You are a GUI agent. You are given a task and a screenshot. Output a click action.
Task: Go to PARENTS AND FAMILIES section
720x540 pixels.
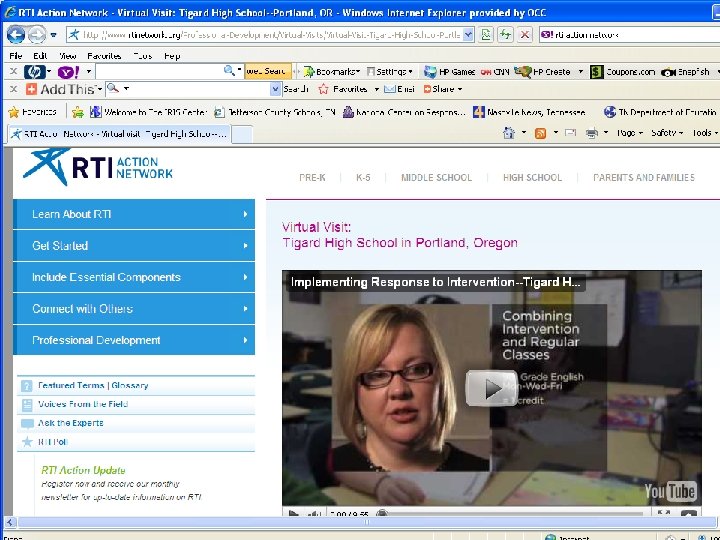click(x=644, y=178)
